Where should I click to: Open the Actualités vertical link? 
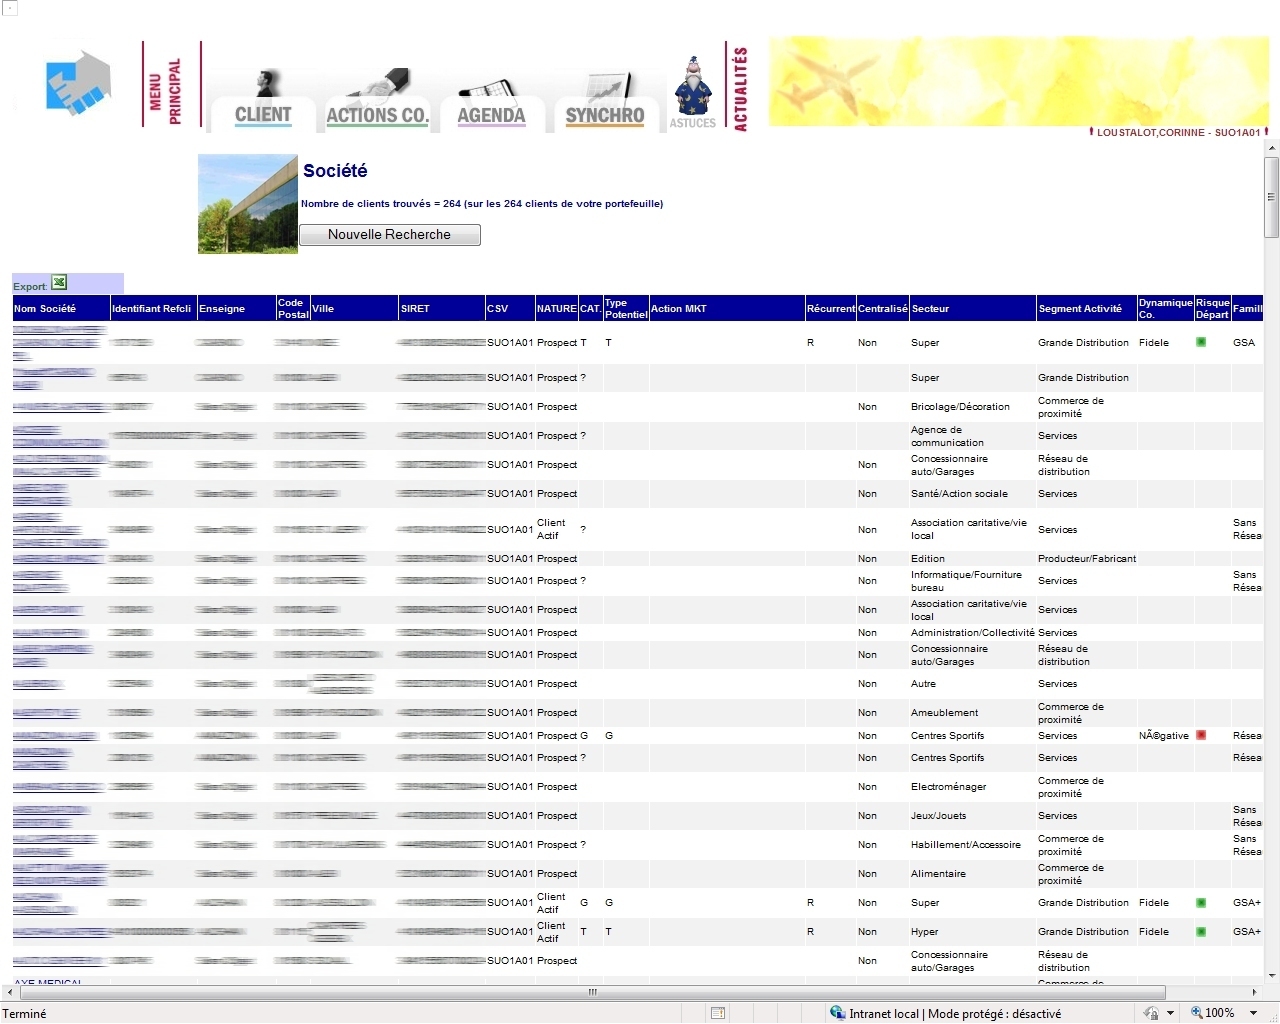tap(740, 89)
